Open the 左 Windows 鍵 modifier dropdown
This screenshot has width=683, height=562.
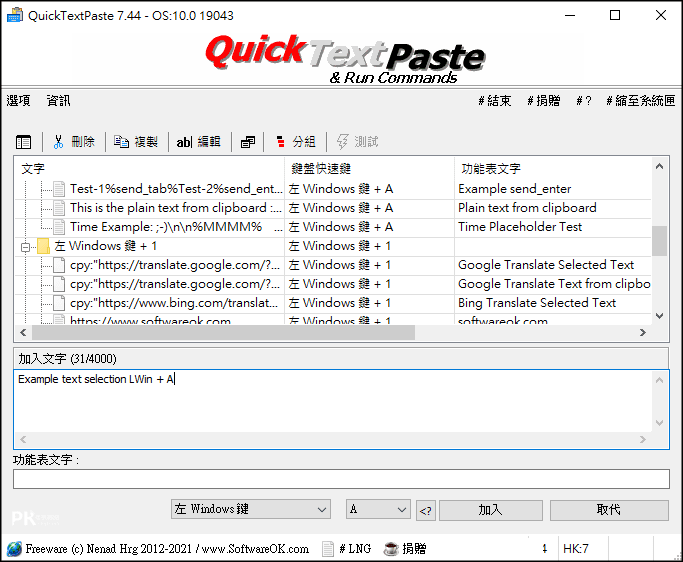pyautogui.click(x=251, y=509)
